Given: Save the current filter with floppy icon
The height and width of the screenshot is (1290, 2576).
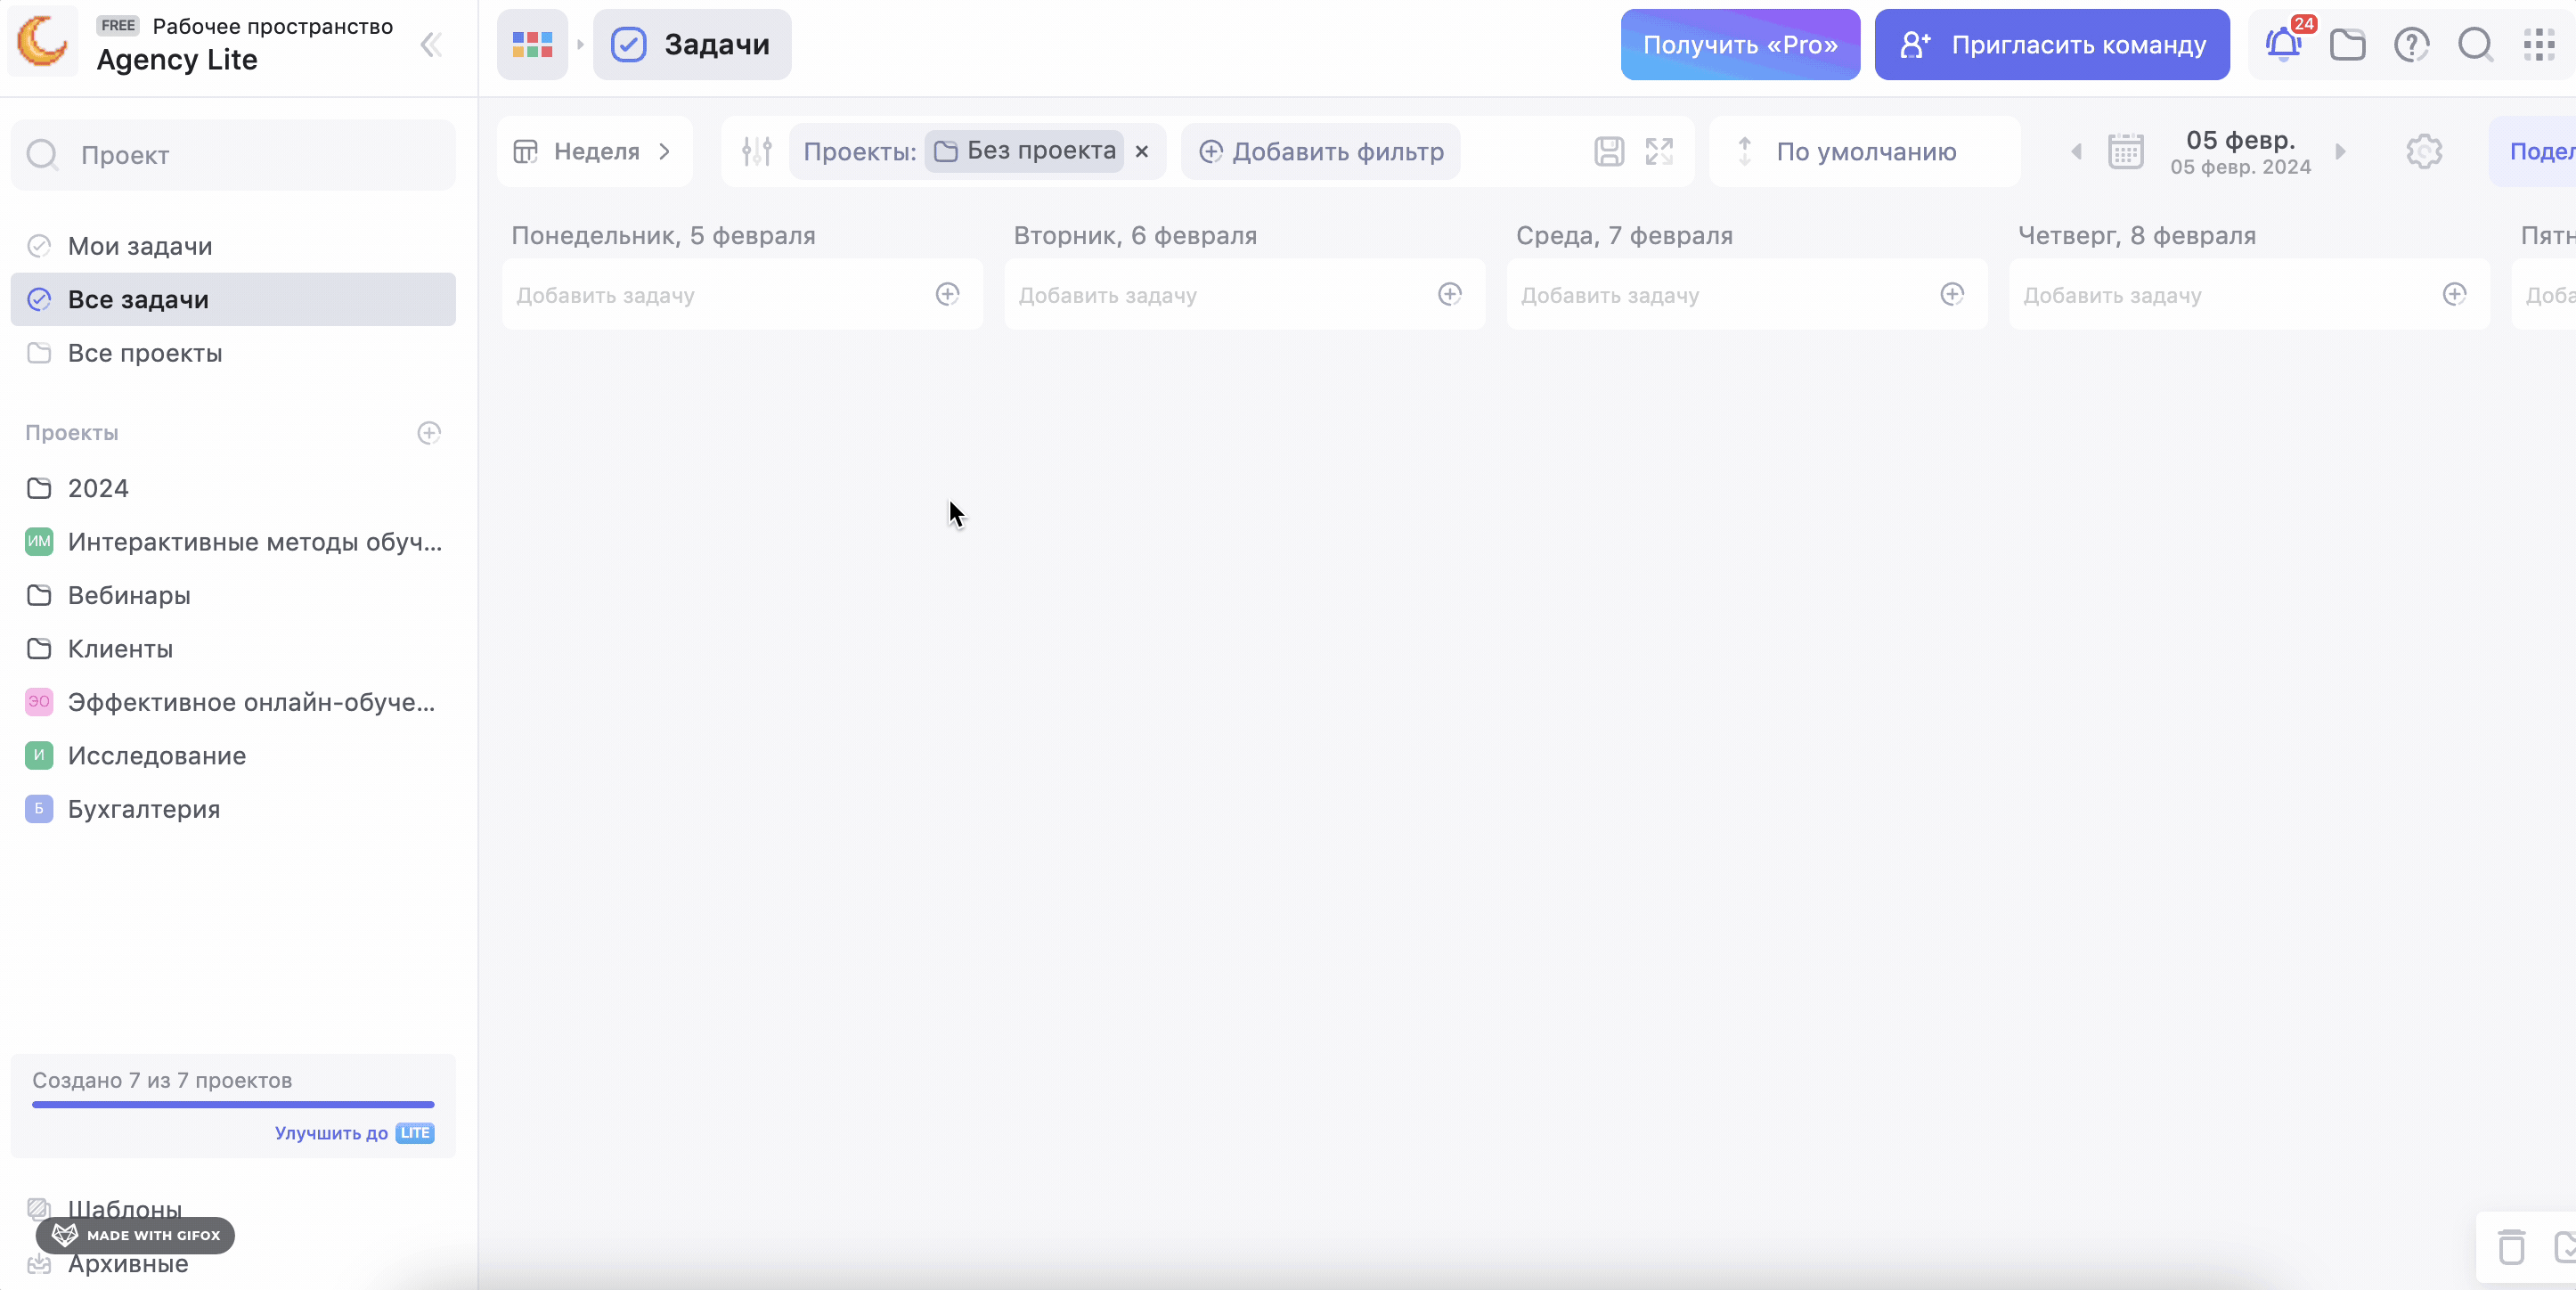Looking at the screenshot, I should (x=1609, y=151).
